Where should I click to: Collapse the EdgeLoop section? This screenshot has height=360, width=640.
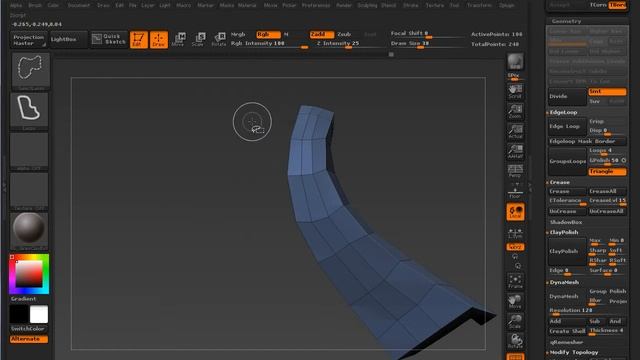563,112
